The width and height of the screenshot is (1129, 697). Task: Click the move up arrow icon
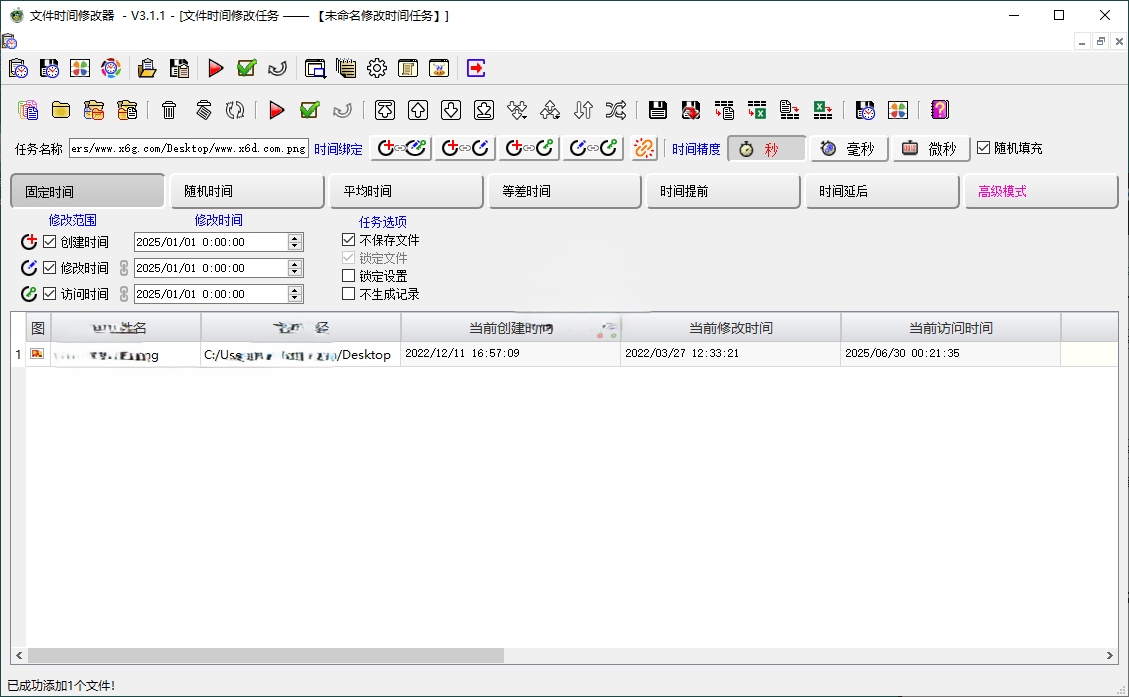[418, 110]
